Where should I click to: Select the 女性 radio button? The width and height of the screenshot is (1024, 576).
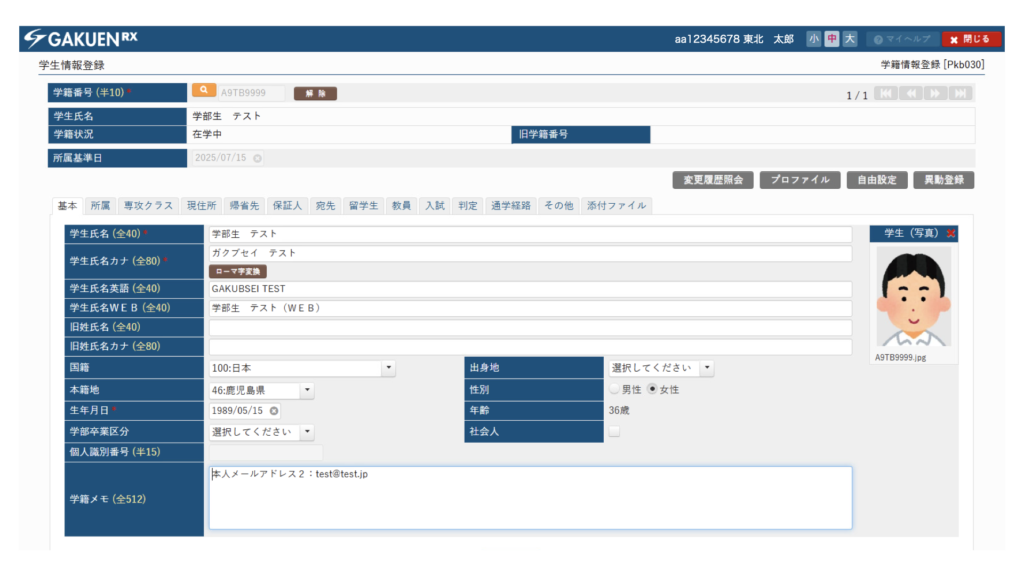tap(653, 389)
